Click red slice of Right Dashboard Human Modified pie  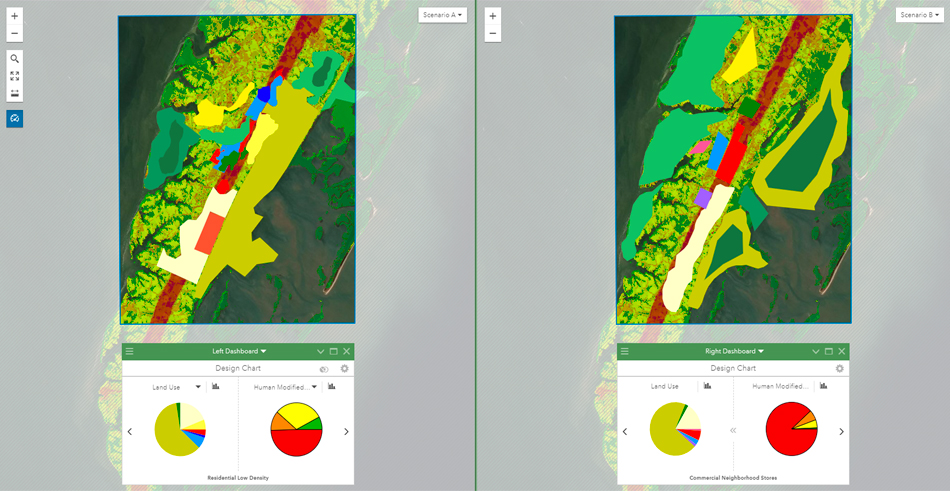click(785, 433)
